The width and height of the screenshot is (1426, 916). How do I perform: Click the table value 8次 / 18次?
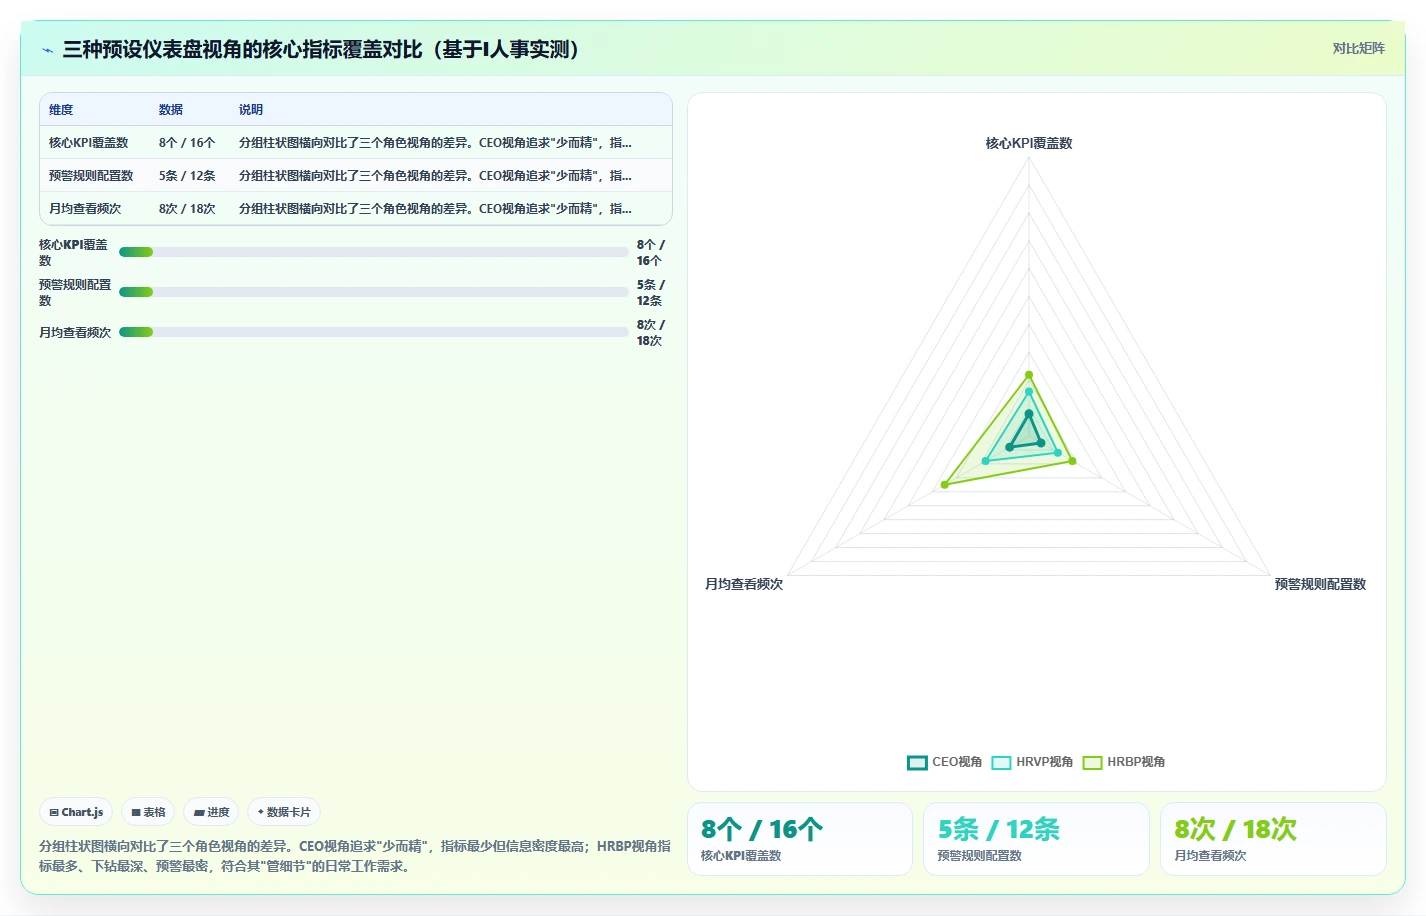point(187,209)
